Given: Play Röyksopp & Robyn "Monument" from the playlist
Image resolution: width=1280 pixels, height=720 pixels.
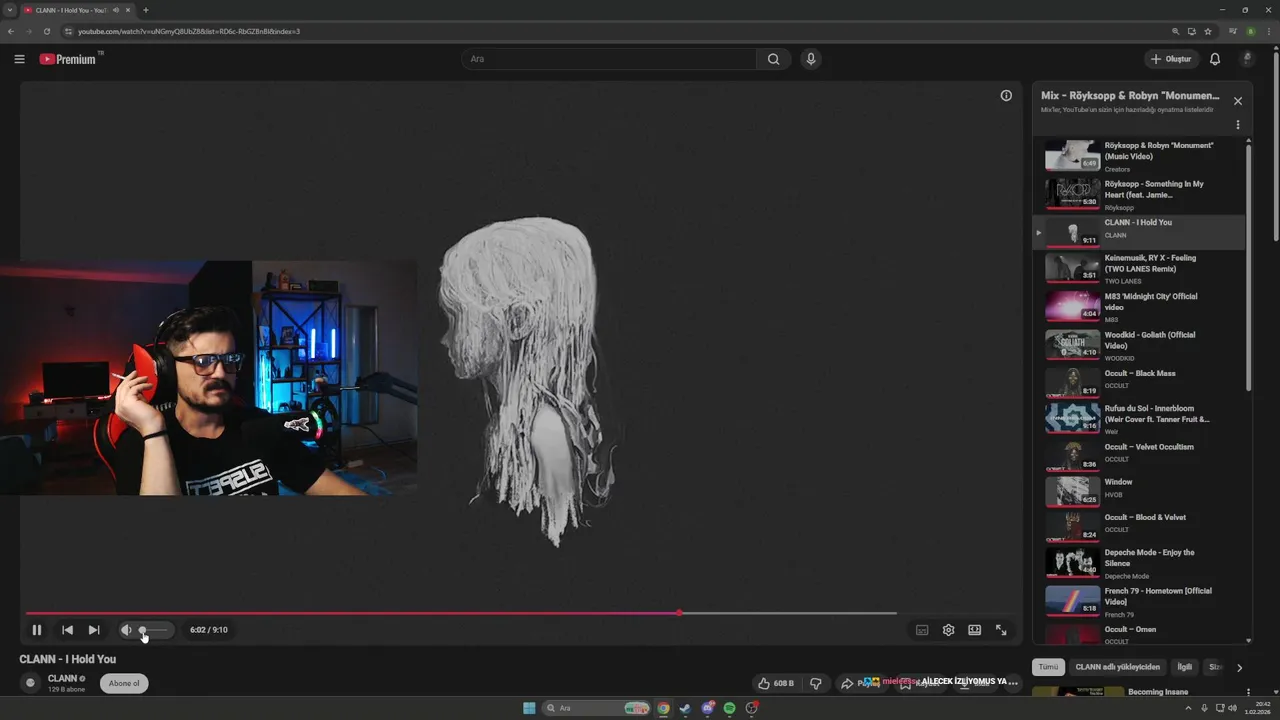Looking at the screenshot, I should tap(1139, 156).
